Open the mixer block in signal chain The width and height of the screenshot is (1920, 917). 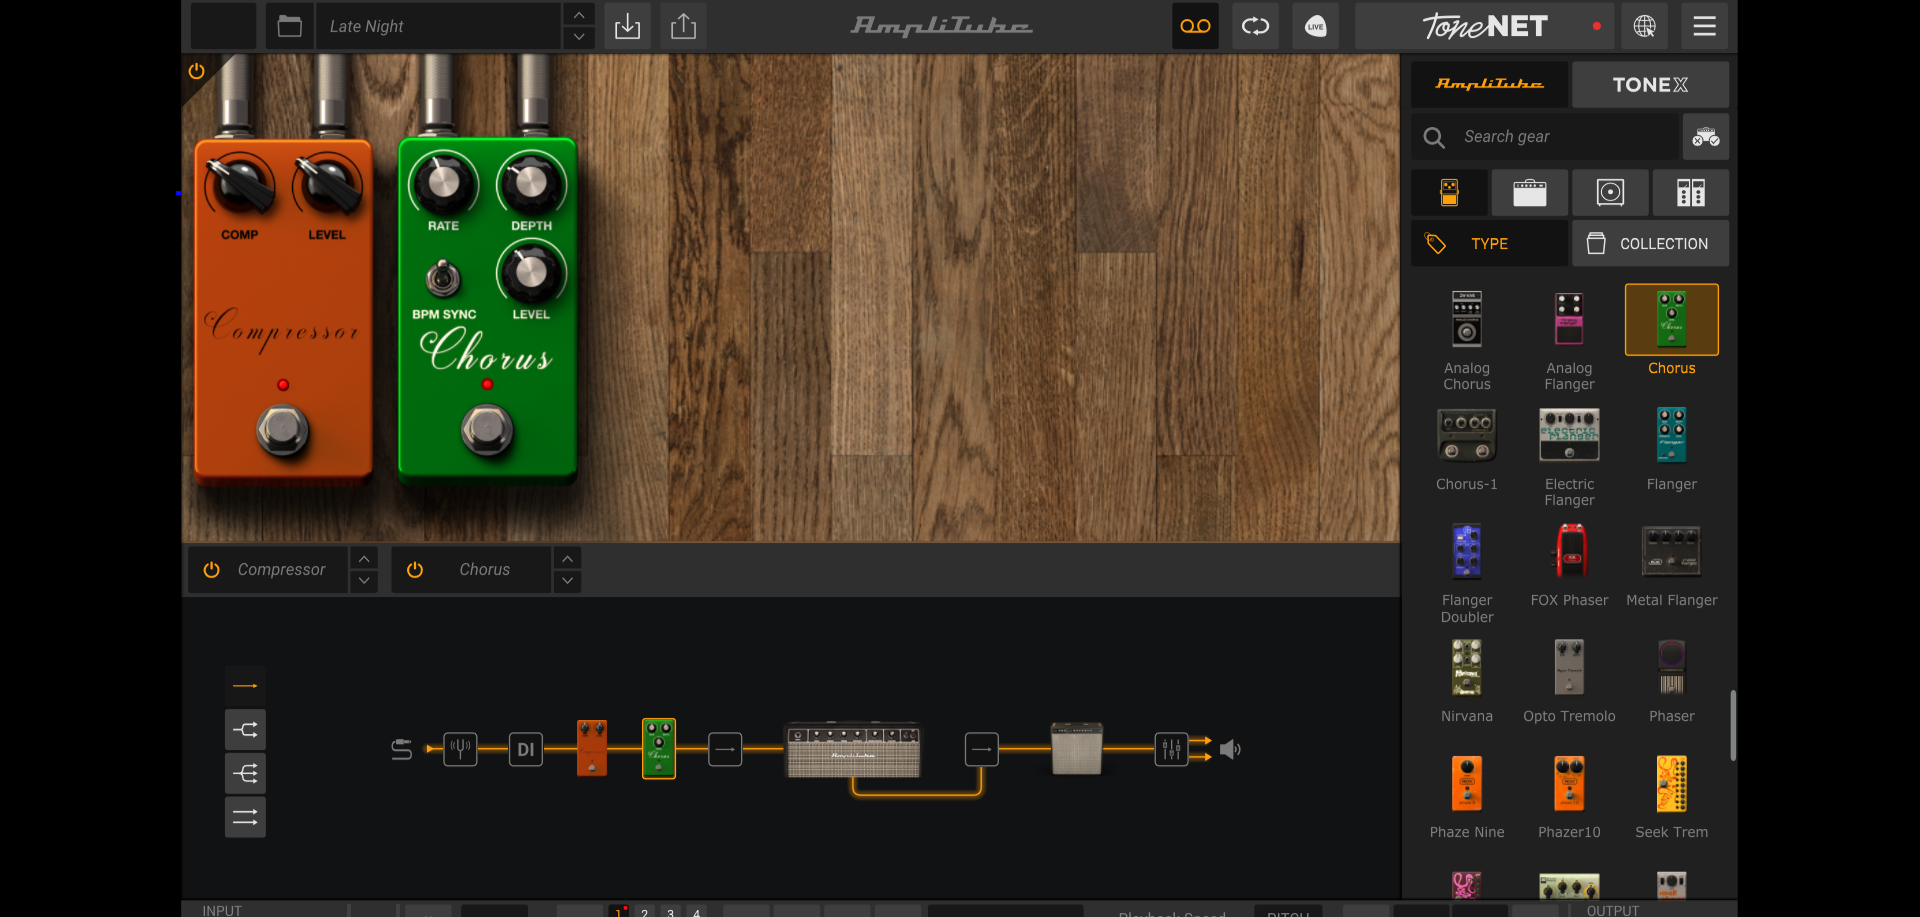1171,749
